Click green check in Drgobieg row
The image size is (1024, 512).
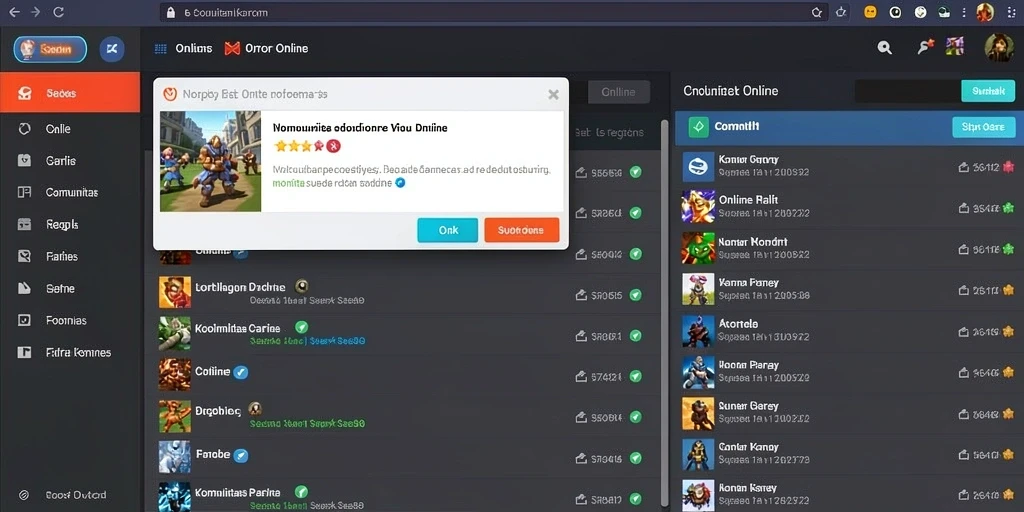click(635, 417)
